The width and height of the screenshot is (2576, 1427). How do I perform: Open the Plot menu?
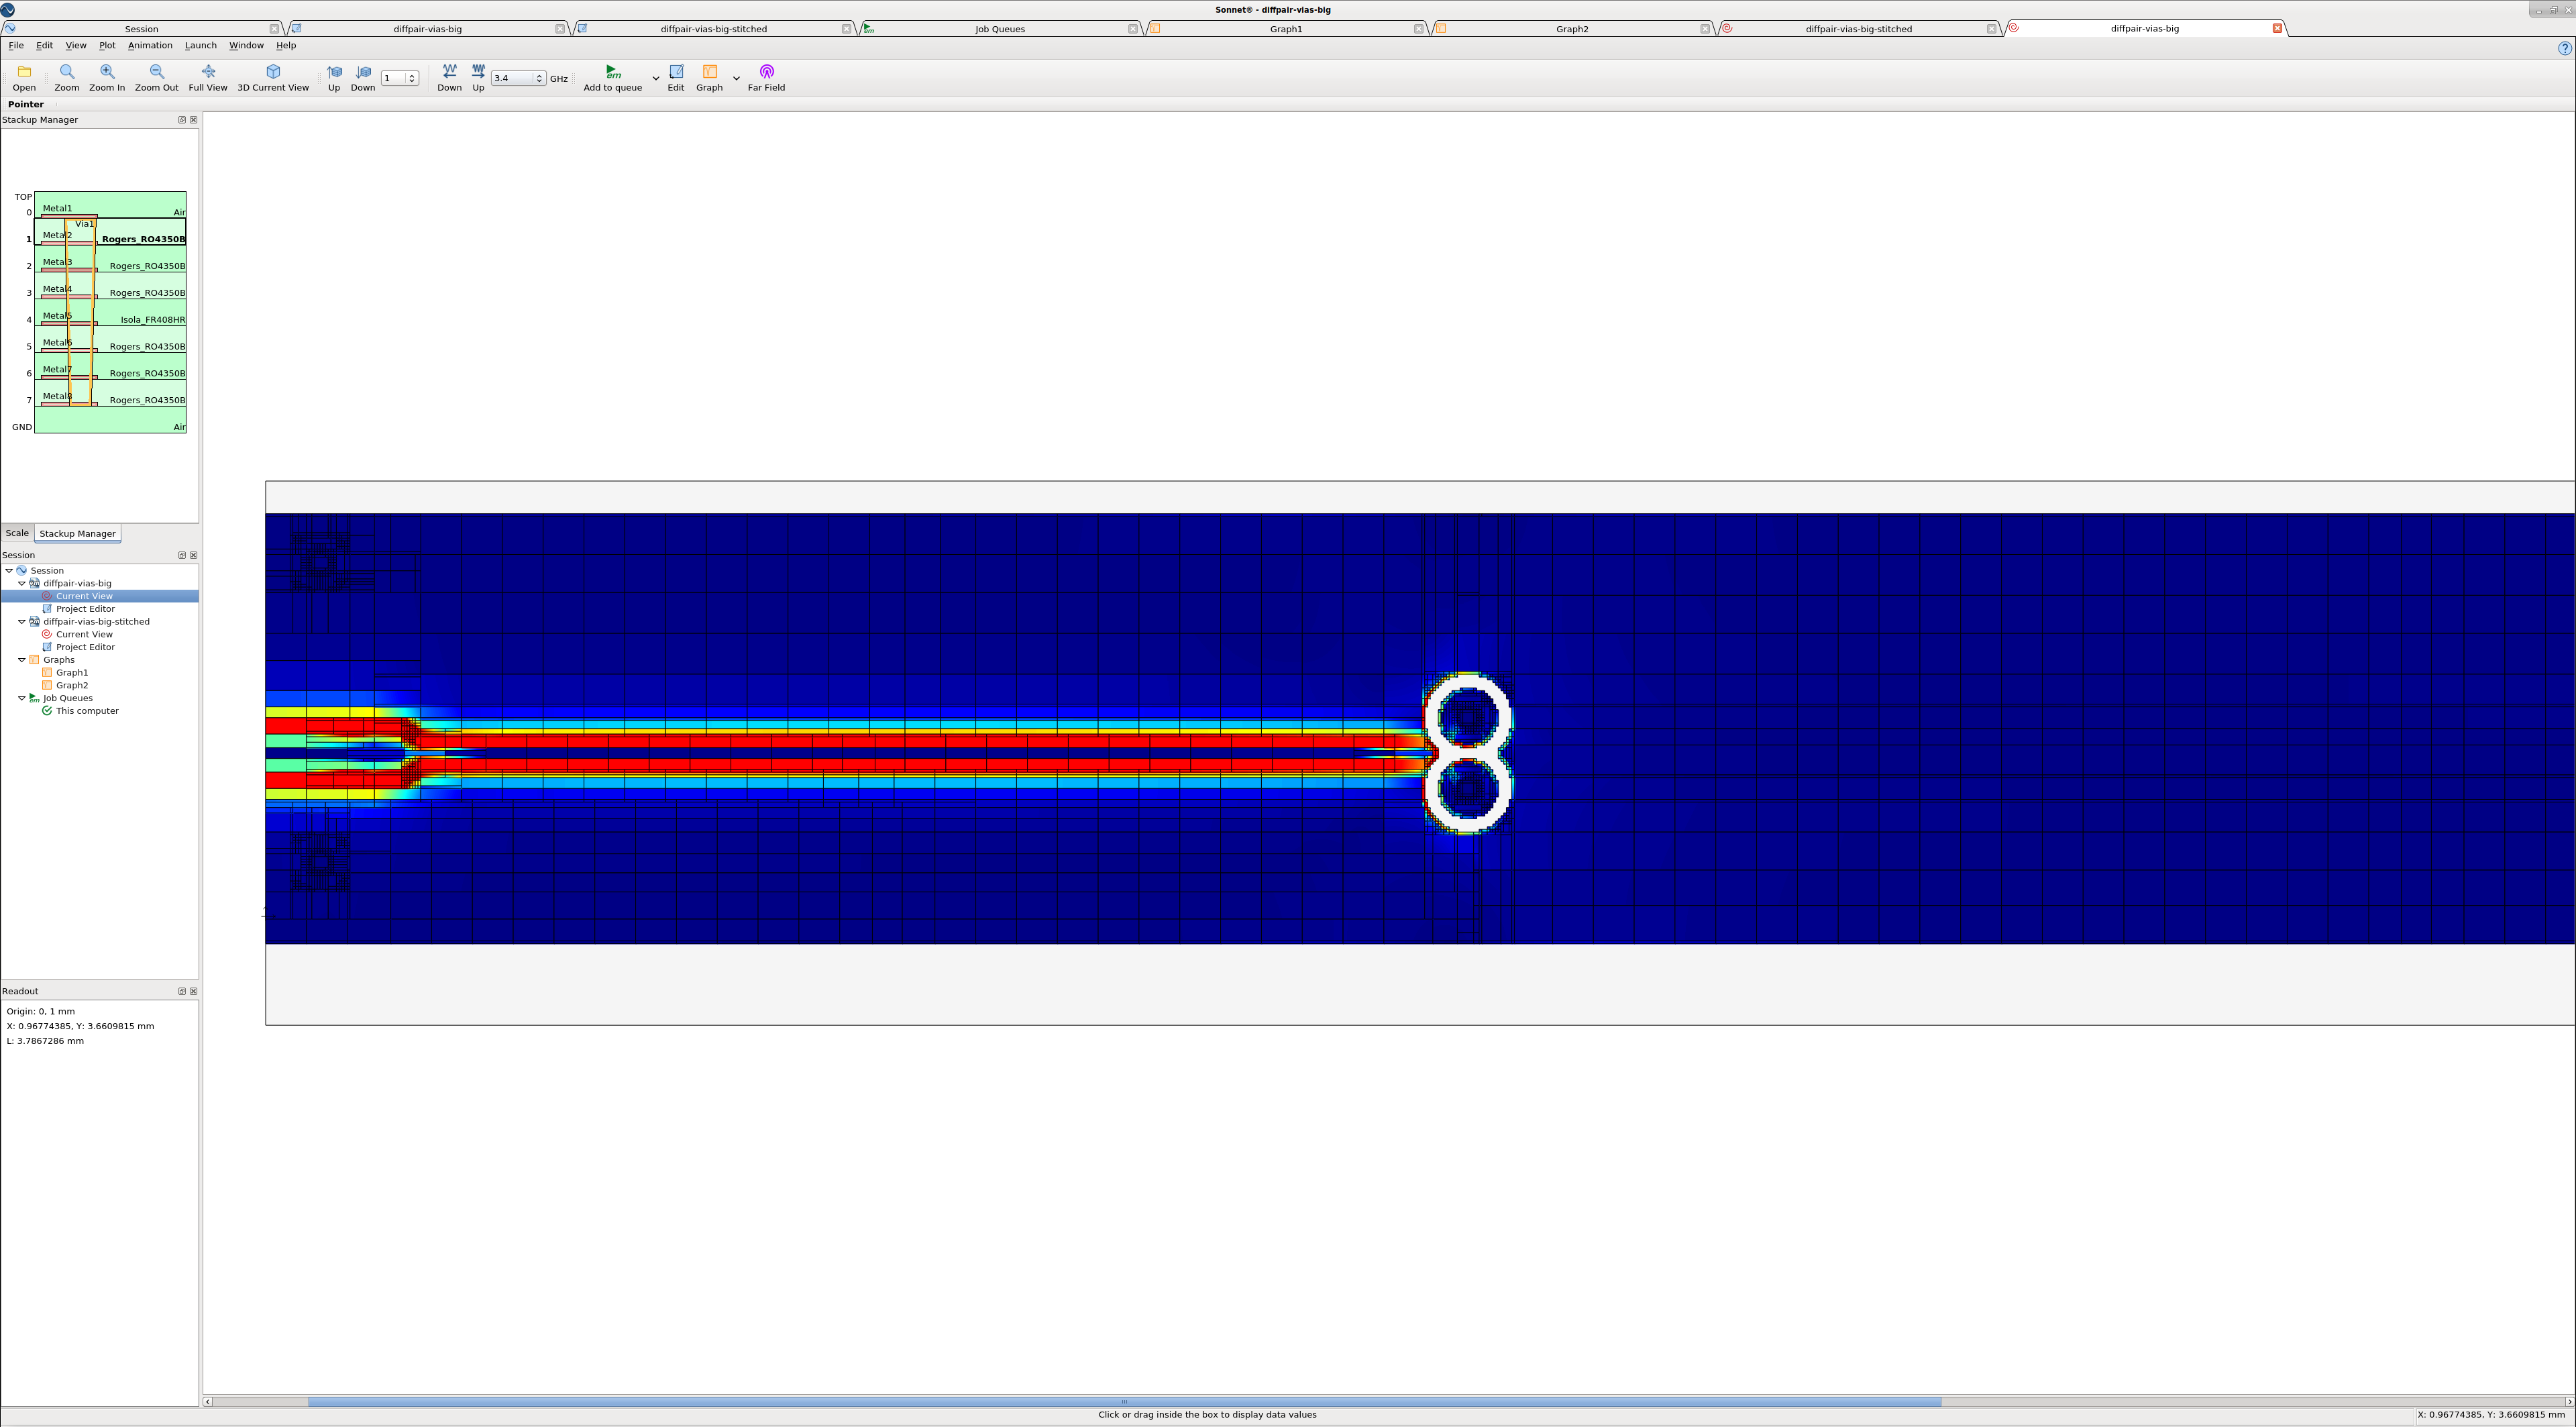point(107,45)
